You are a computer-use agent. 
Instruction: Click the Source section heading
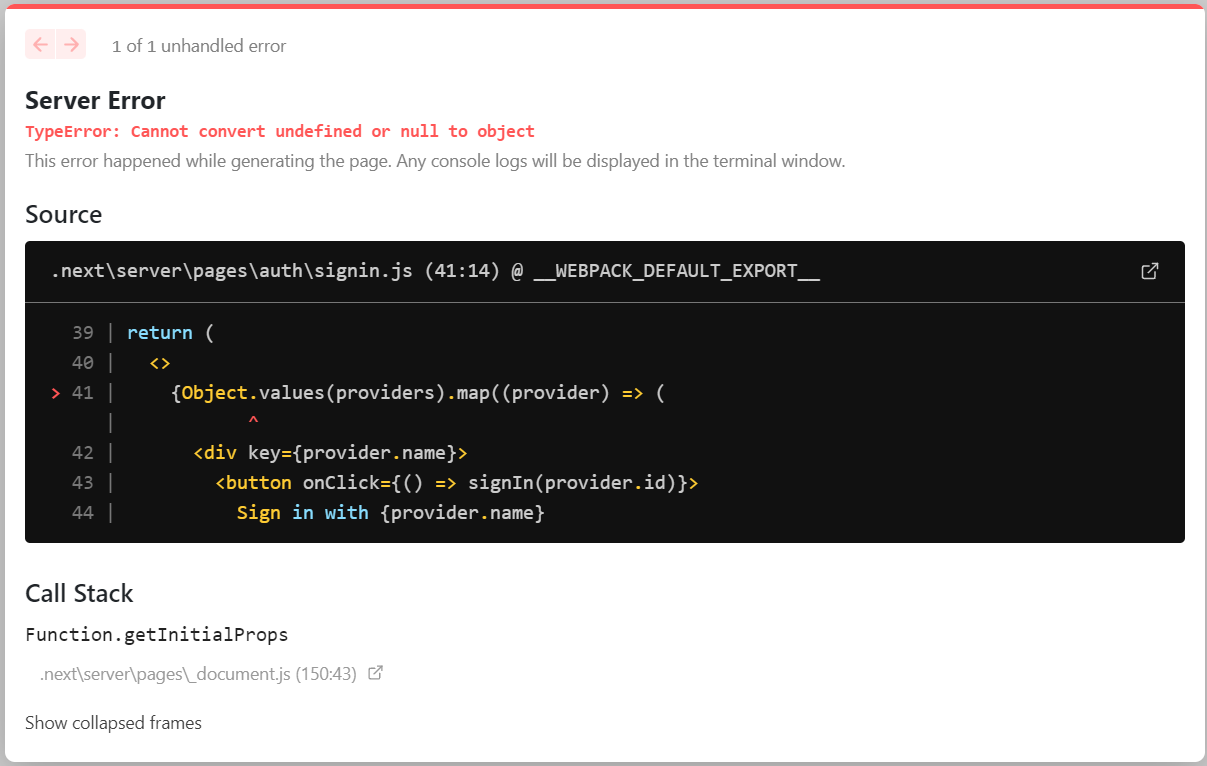click(63, 215)
